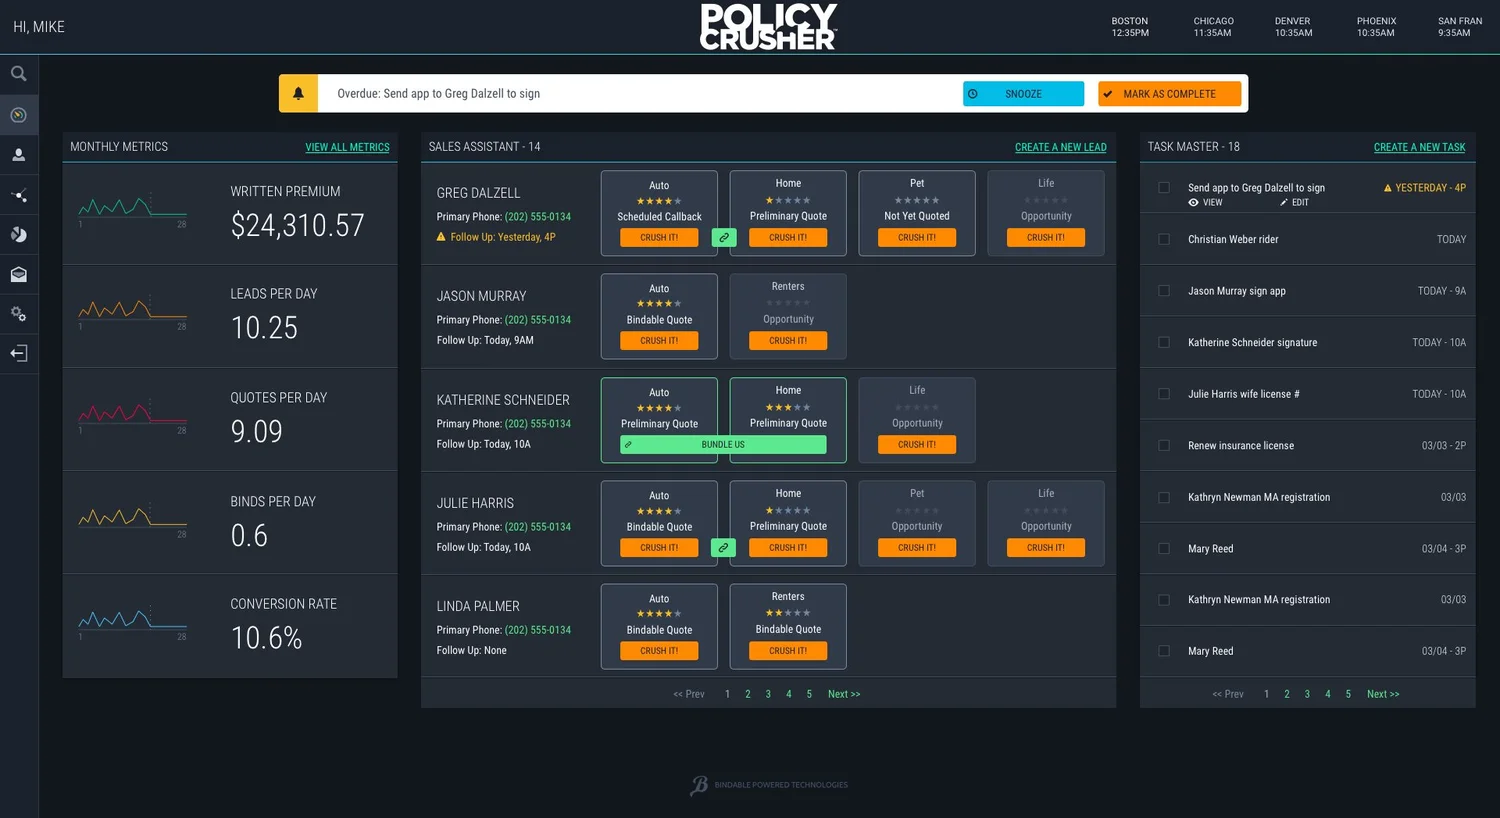Viewport: 1500px width, 818px height.
Task: Open the user profile sidebar icon
Action: 18,155
